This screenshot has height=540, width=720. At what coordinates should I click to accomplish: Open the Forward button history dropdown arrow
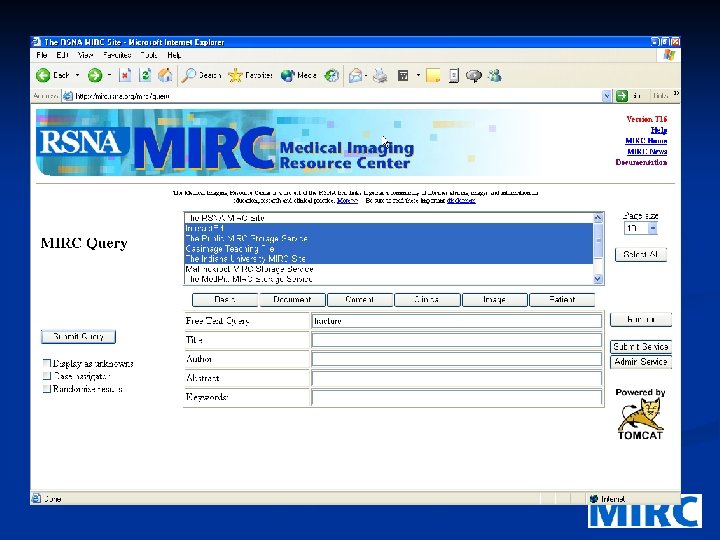coord(109,75)
